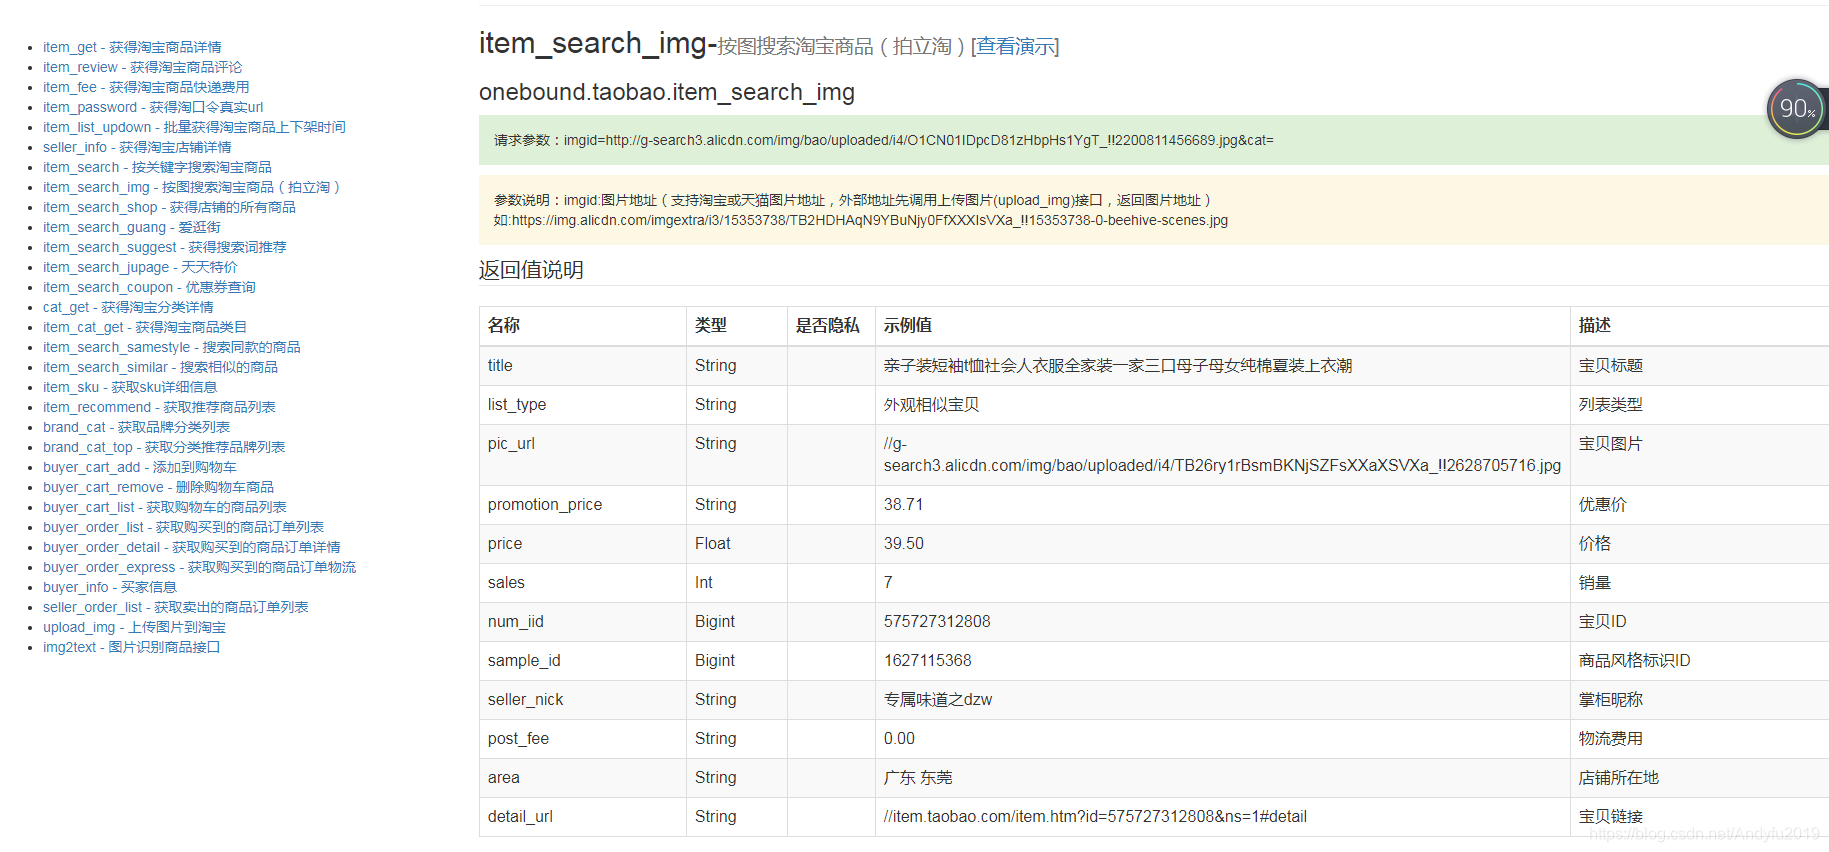The image size is (1829, 852).
Task: Click the num_iid value 575727312808
Action: (937, 622)
